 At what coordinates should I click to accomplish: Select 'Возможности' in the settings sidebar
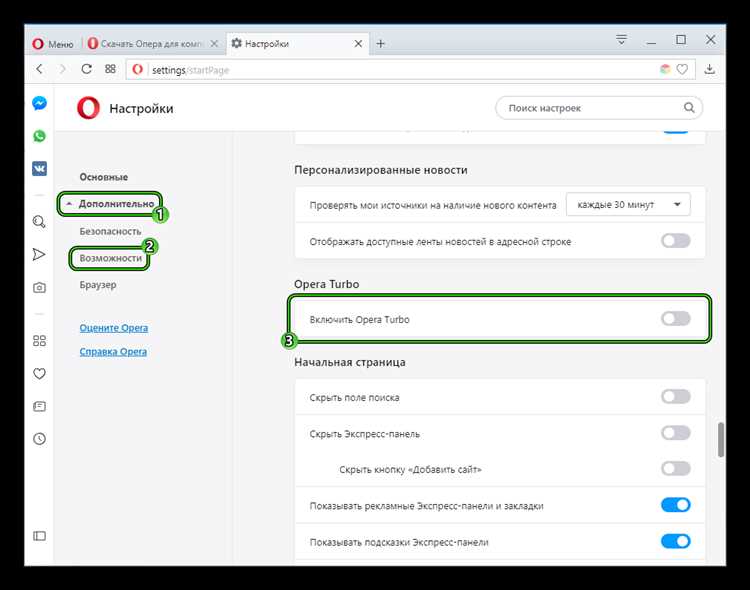[x=111, y=258]
